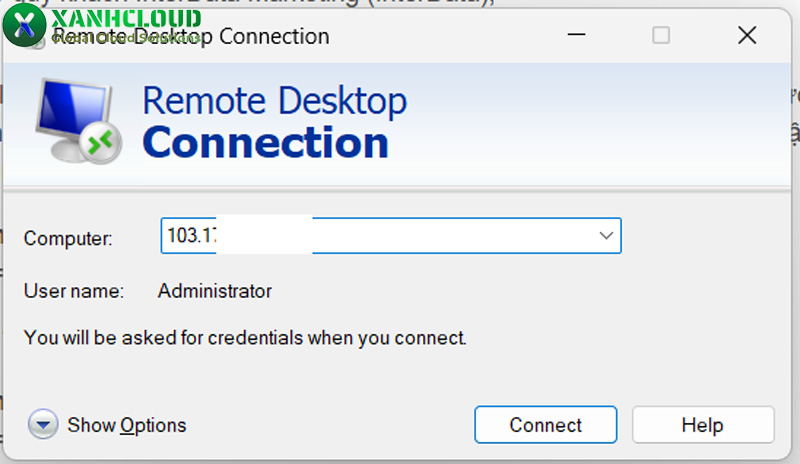This screenshot has height=464, width=800.
Task: Click the Administrator user name text
Action: coord(215,292)
